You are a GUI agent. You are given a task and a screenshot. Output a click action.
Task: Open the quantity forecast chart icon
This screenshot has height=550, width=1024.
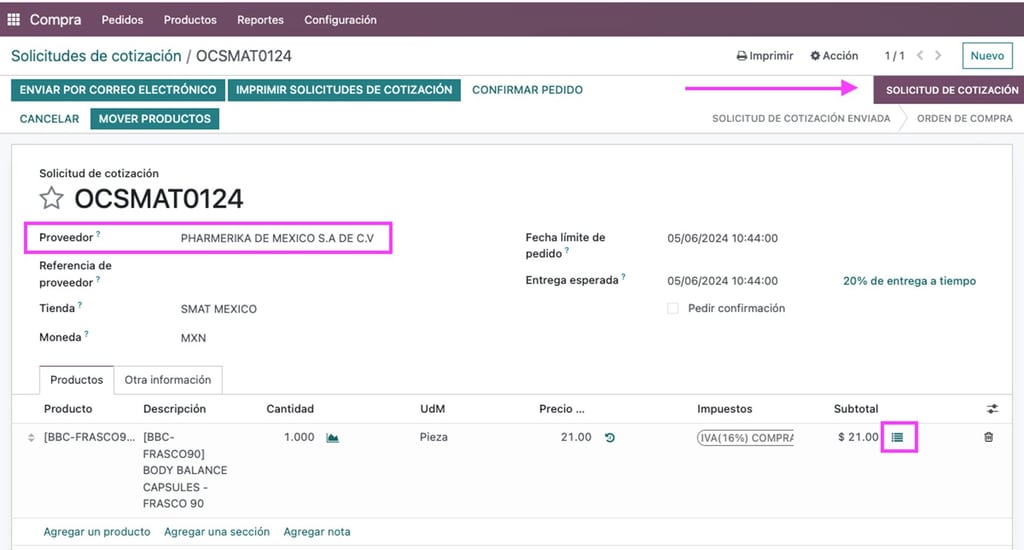click(x=332, y=438)
